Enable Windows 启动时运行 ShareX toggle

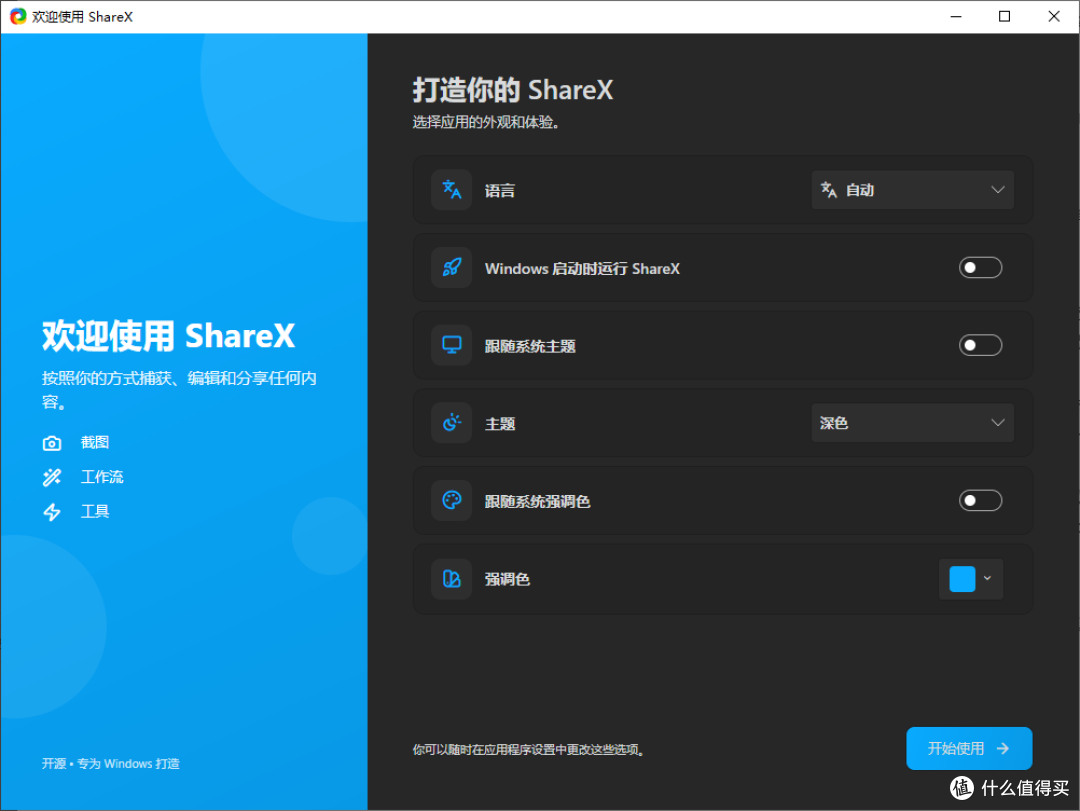980,267
